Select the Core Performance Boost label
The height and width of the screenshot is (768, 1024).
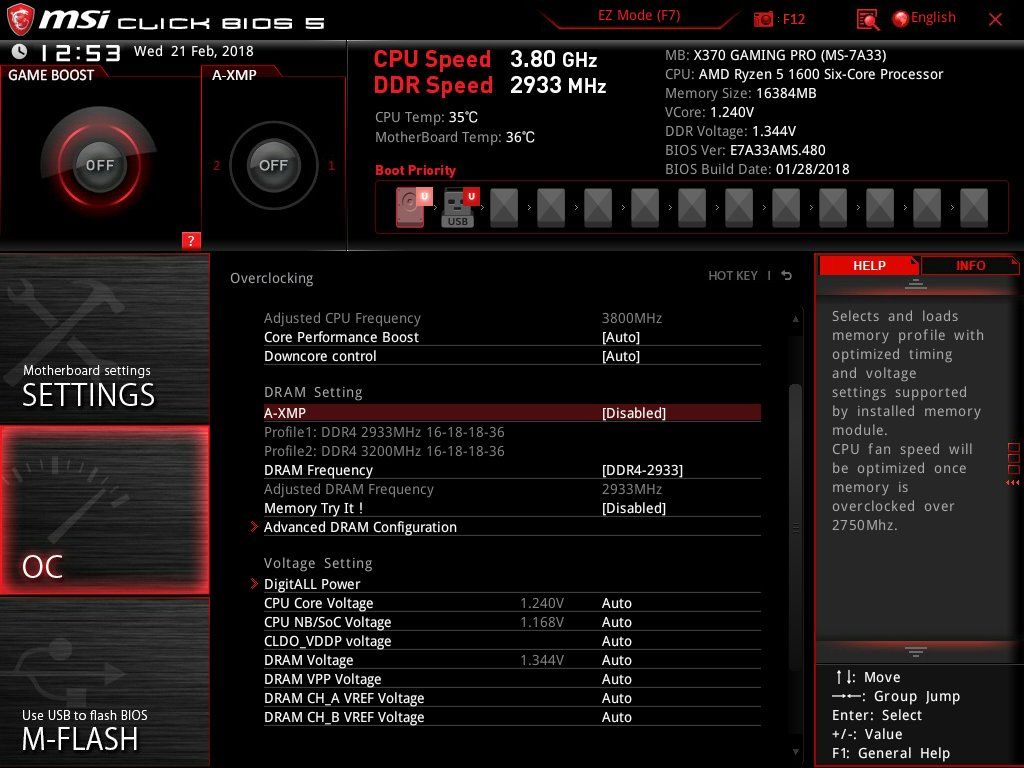tap(341, 337)
